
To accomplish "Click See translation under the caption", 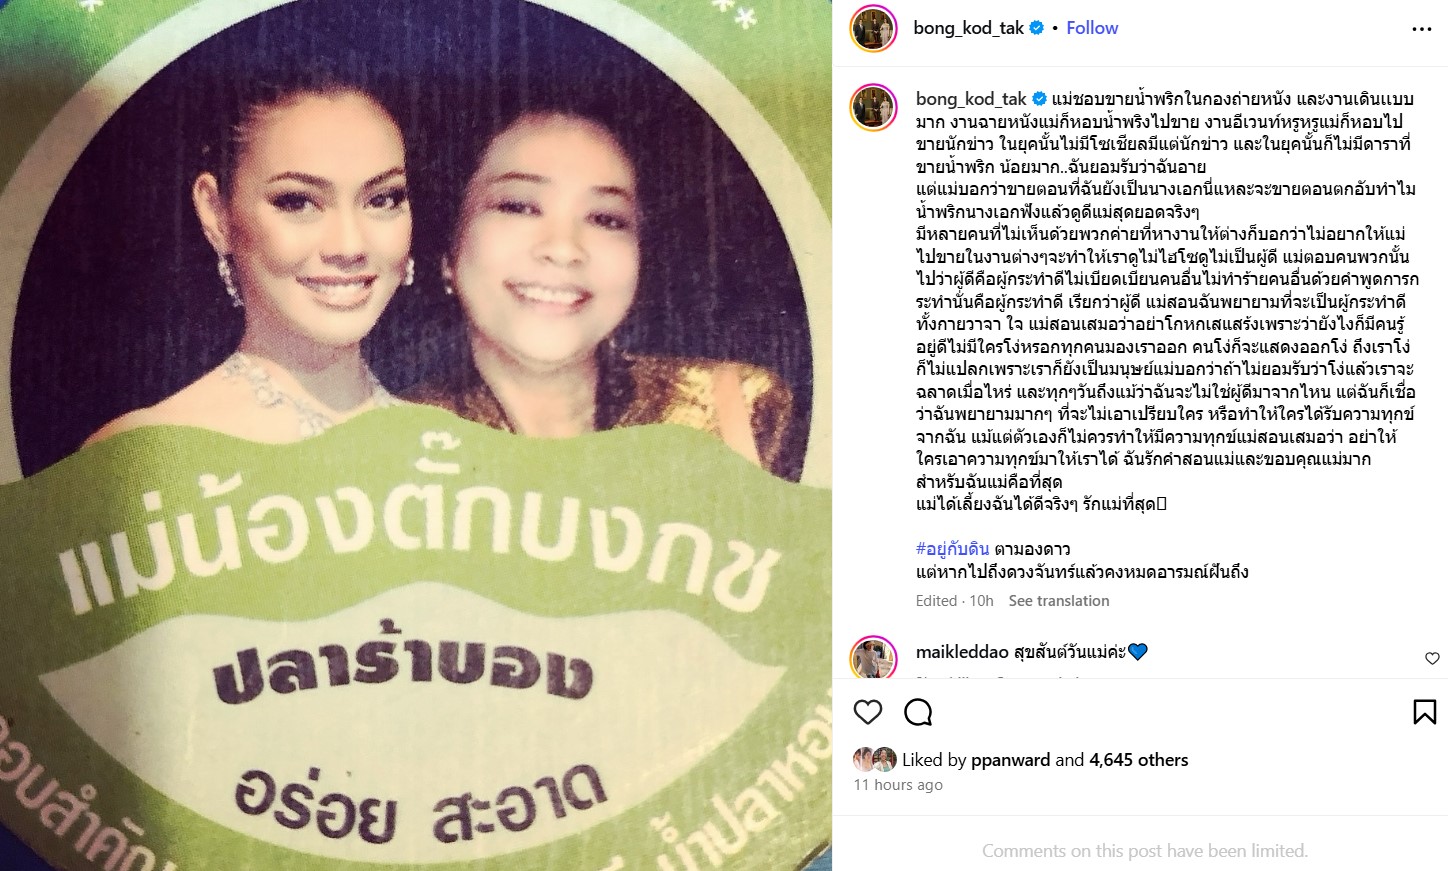I will point(1059,601).
